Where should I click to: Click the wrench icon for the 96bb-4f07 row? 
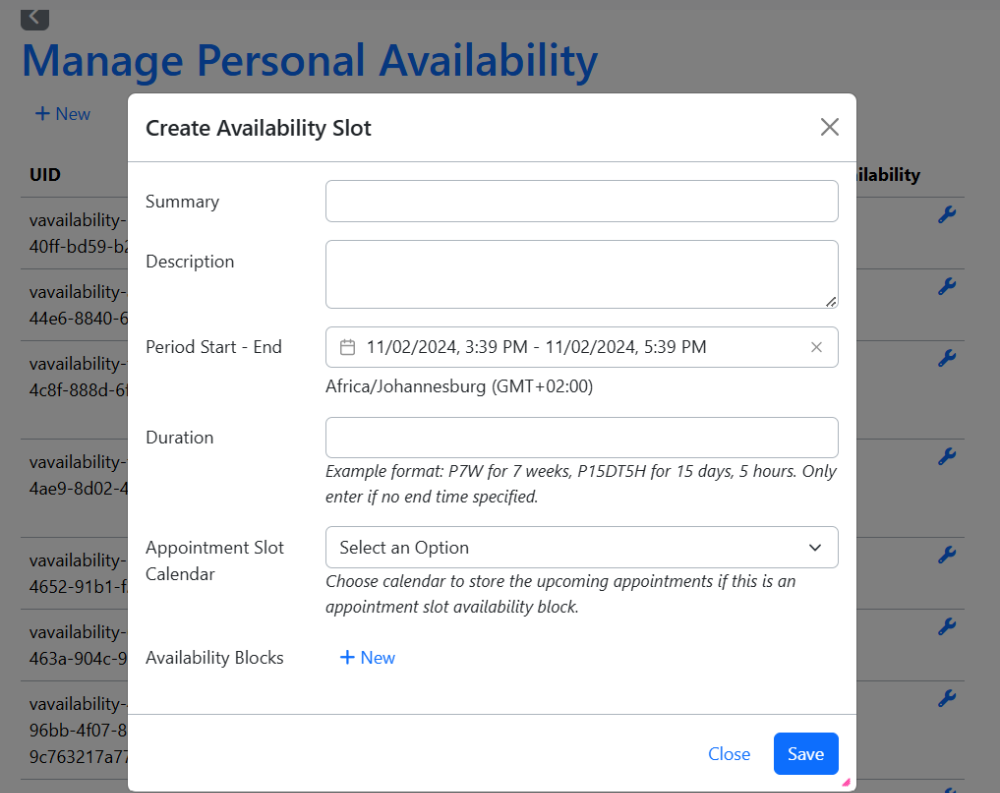coord(946,698)
